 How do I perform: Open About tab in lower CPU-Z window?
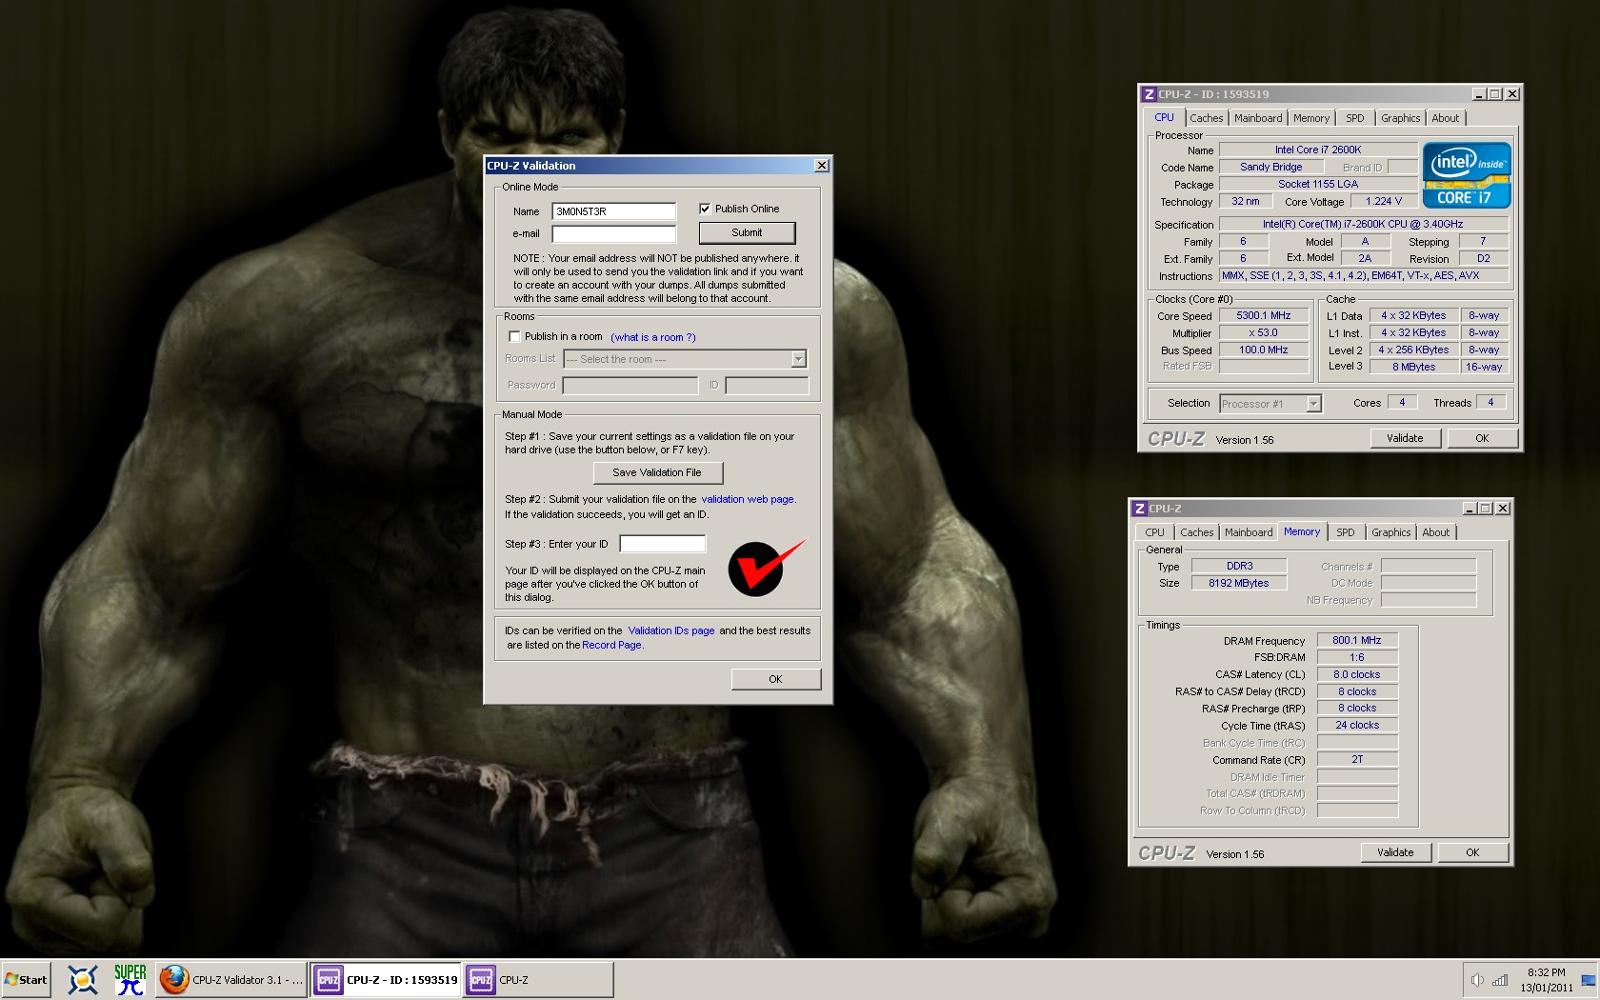coord(1436,533)
